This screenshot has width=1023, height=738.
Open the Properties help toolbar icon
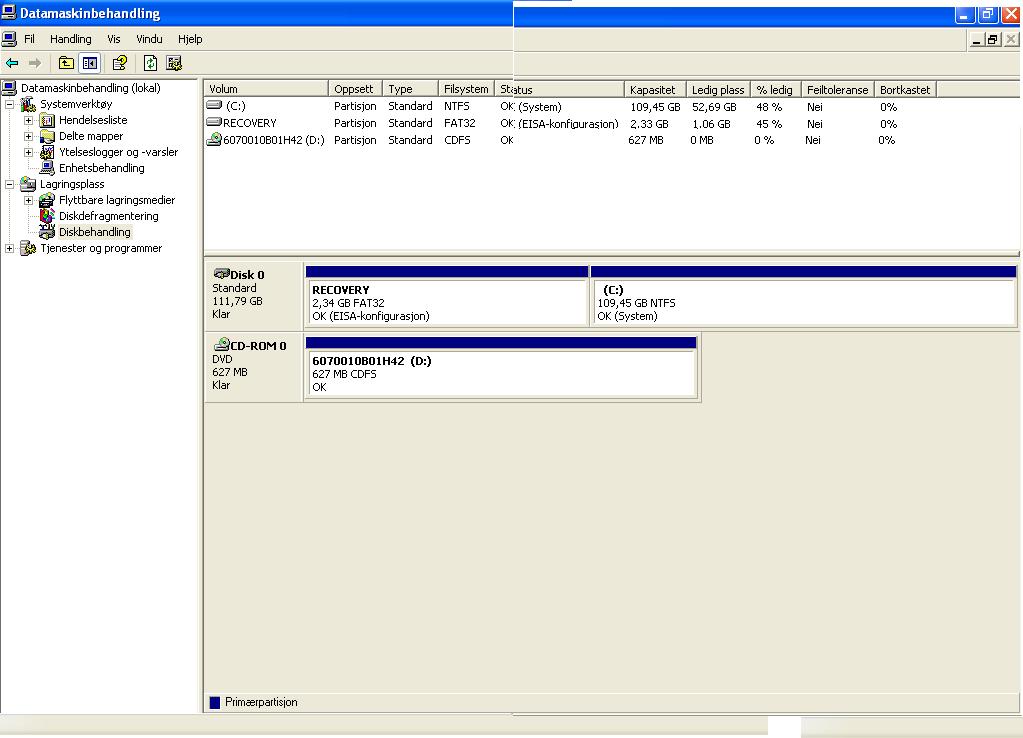coord(119,63)
